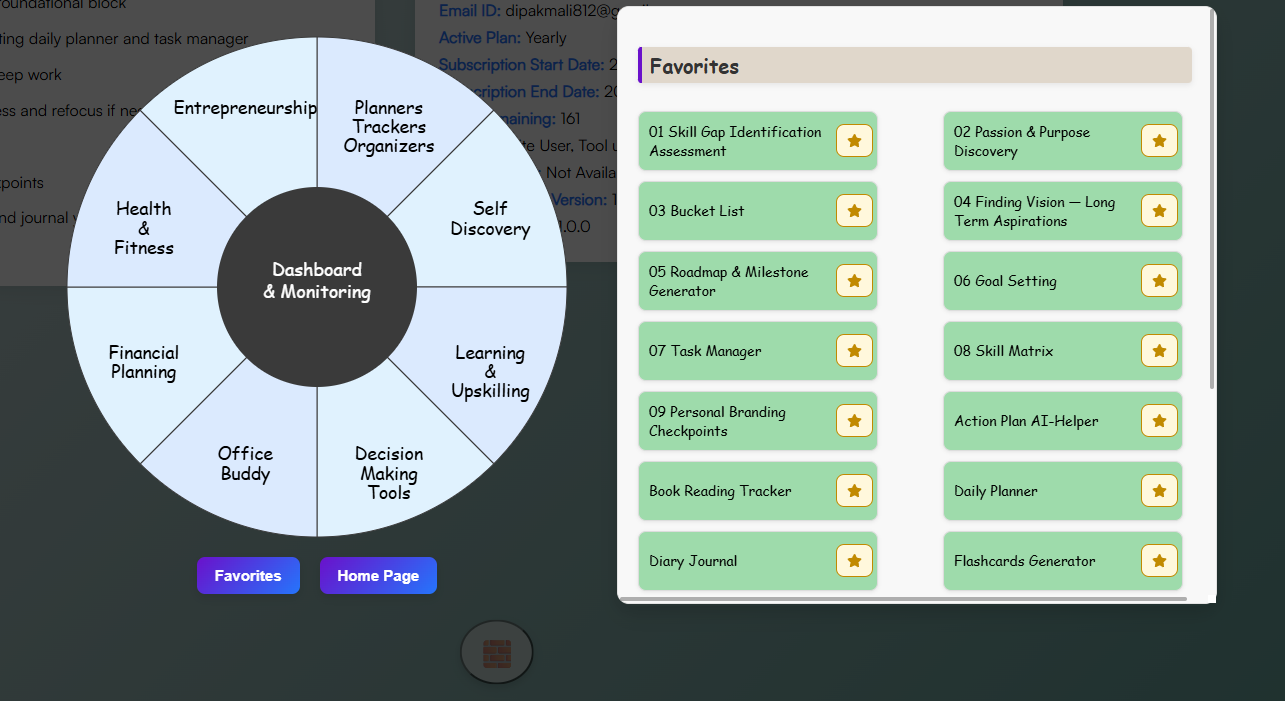Image resolution: width=1285 pixels, height=701 pixels.
Task: Click star beside 08 Skill Matrix
Action: pos(1159,351)
